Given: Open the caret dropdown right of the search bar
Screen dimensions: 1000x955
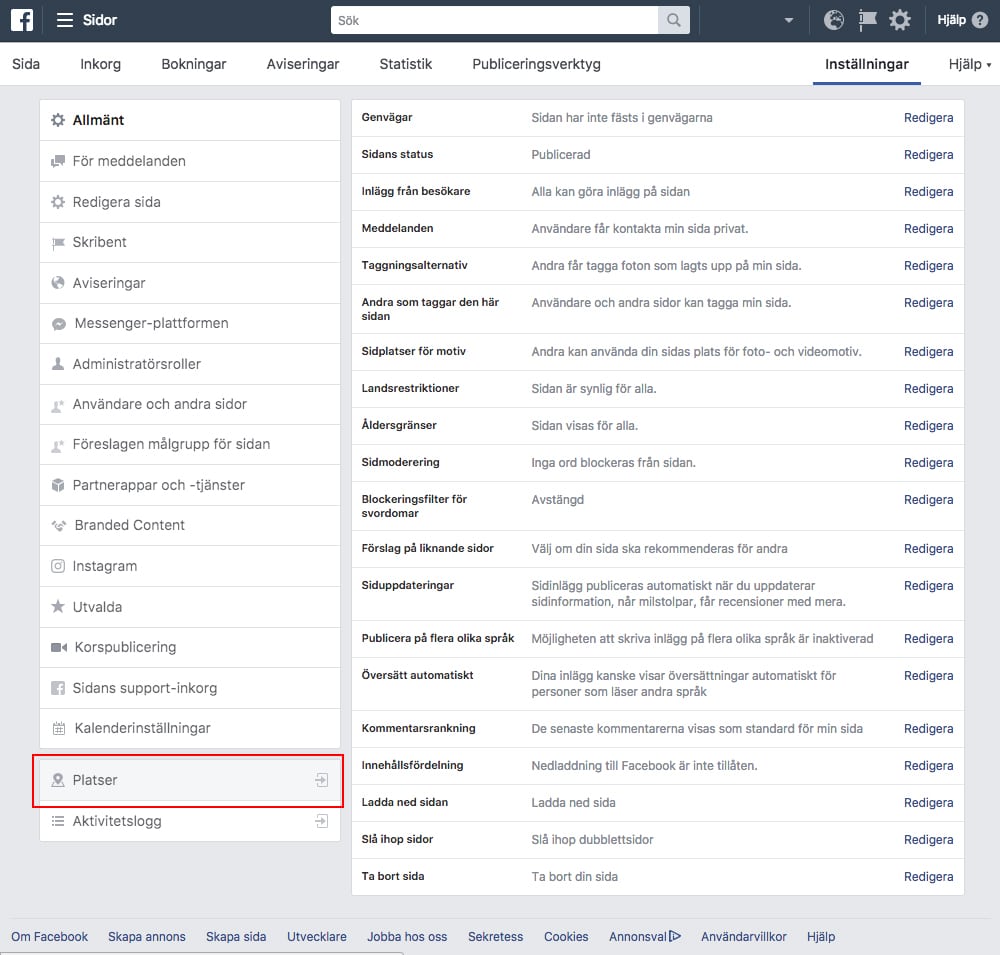Looking at the screenshot, I should [789, 19].
